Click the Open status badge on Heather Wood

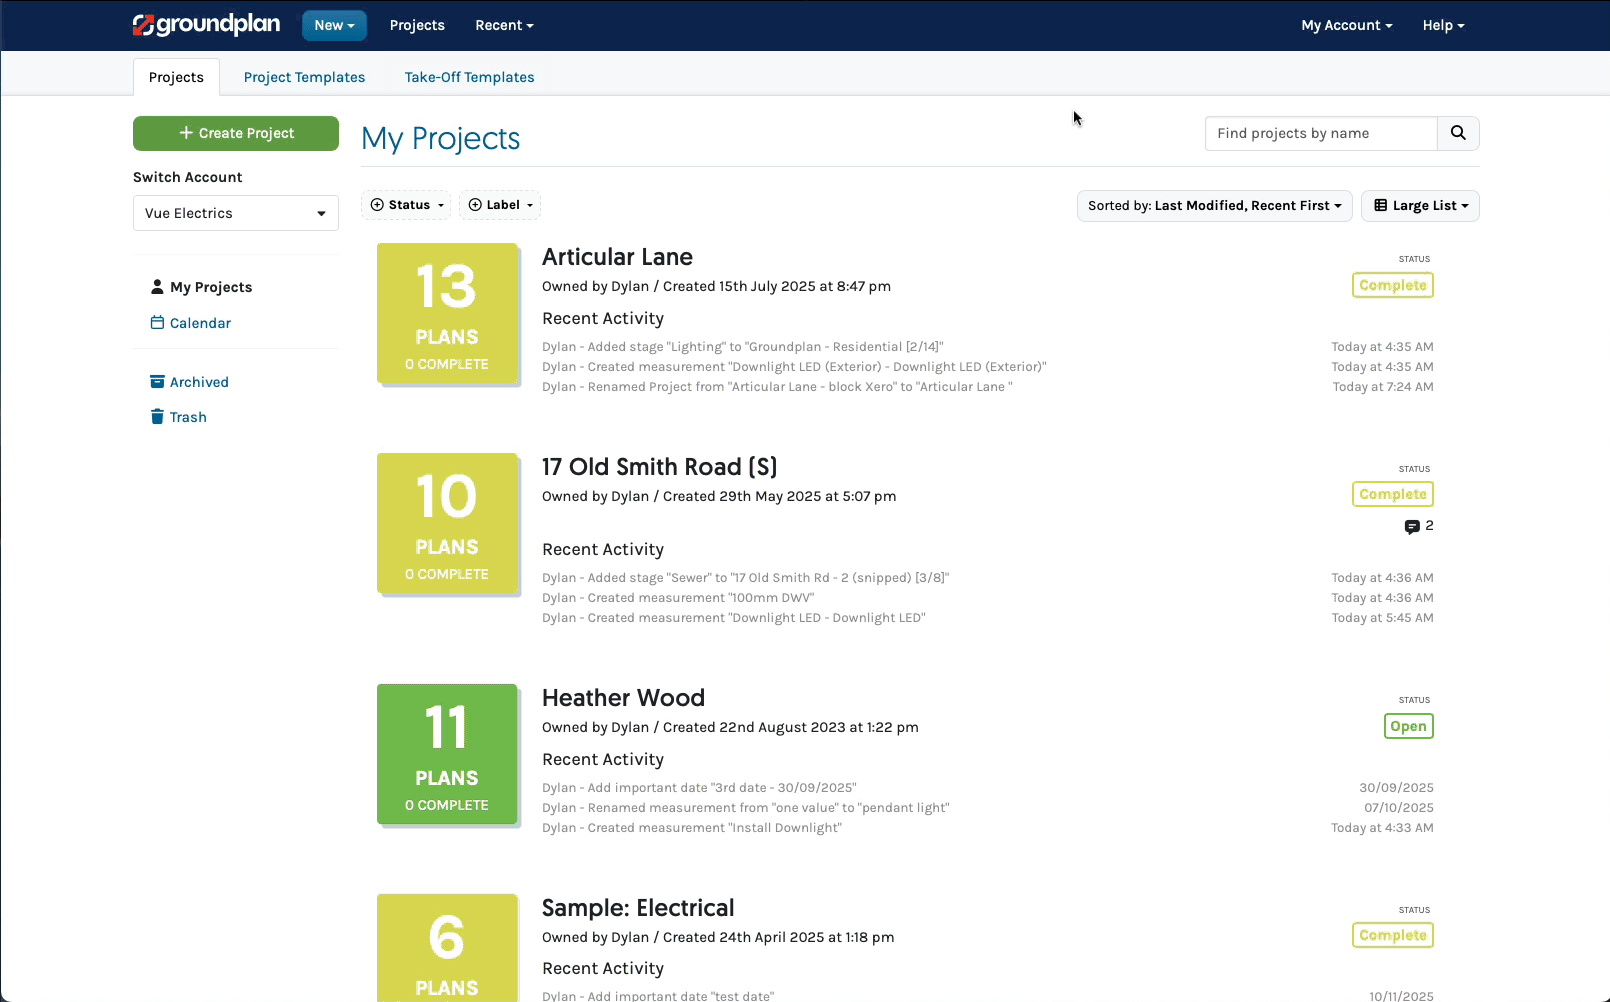[1408, 726]
